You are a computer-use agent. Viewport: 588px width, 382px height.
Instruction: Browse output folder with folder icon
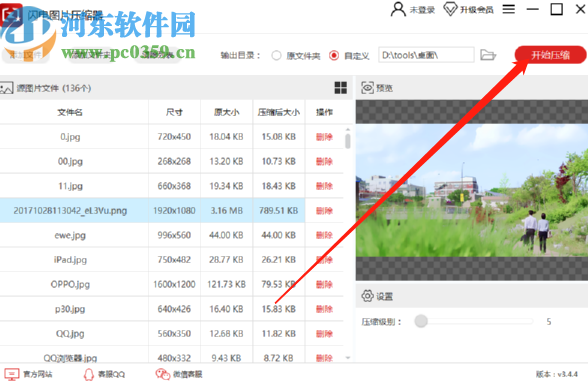tap(488, 55)
